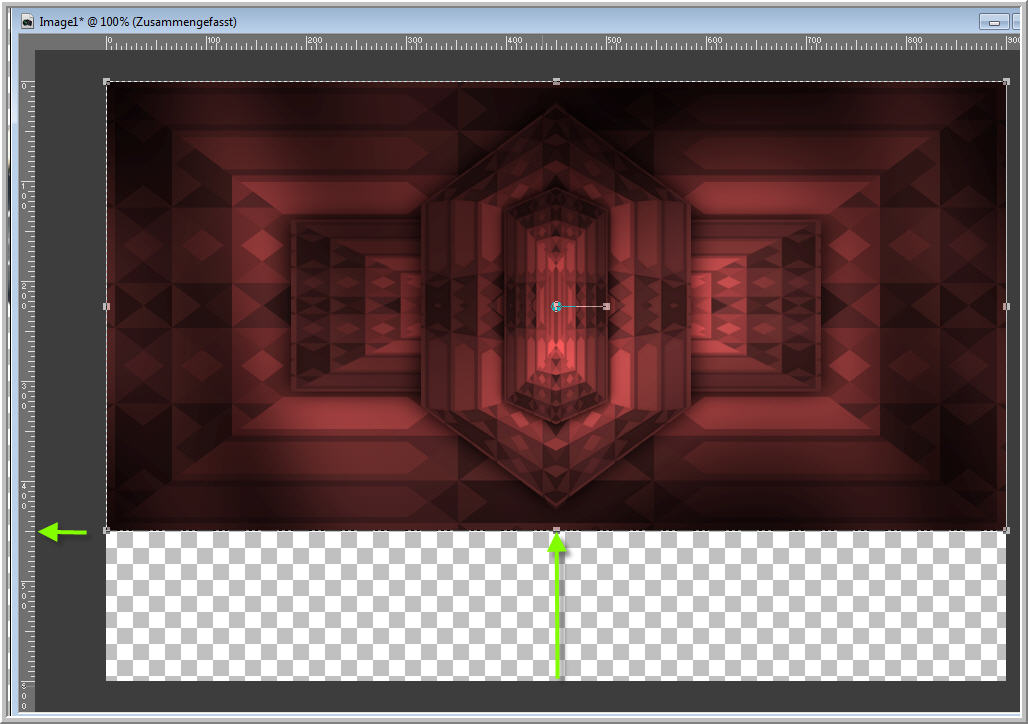The image size is (1028, 724).
Task: Click the Image1 title bar text
Action: (x=138, y=21)
